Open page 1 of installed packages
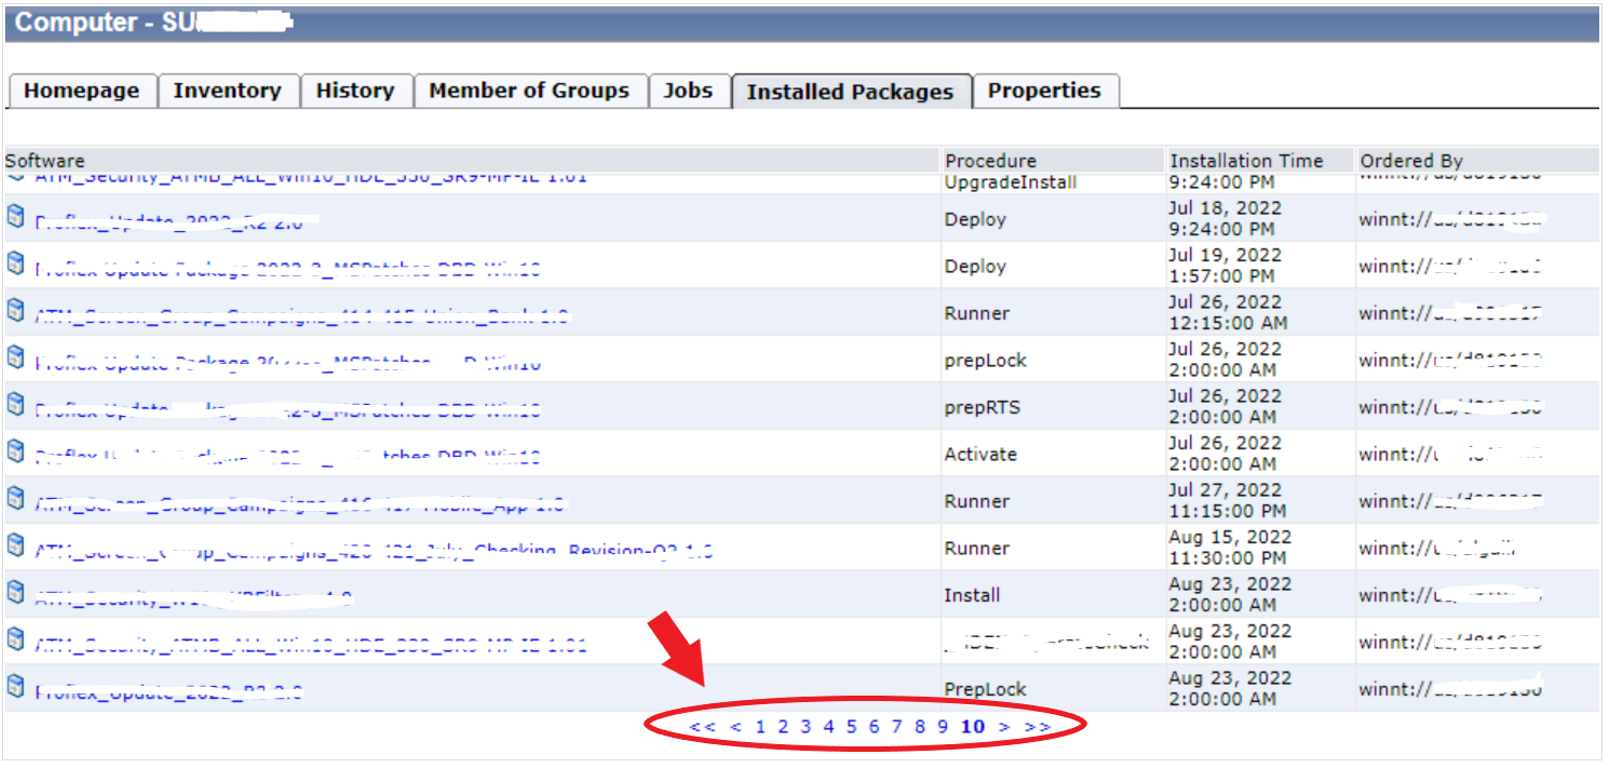The width and height of the screenshot is (1607, 767). [x=760, y=727]
